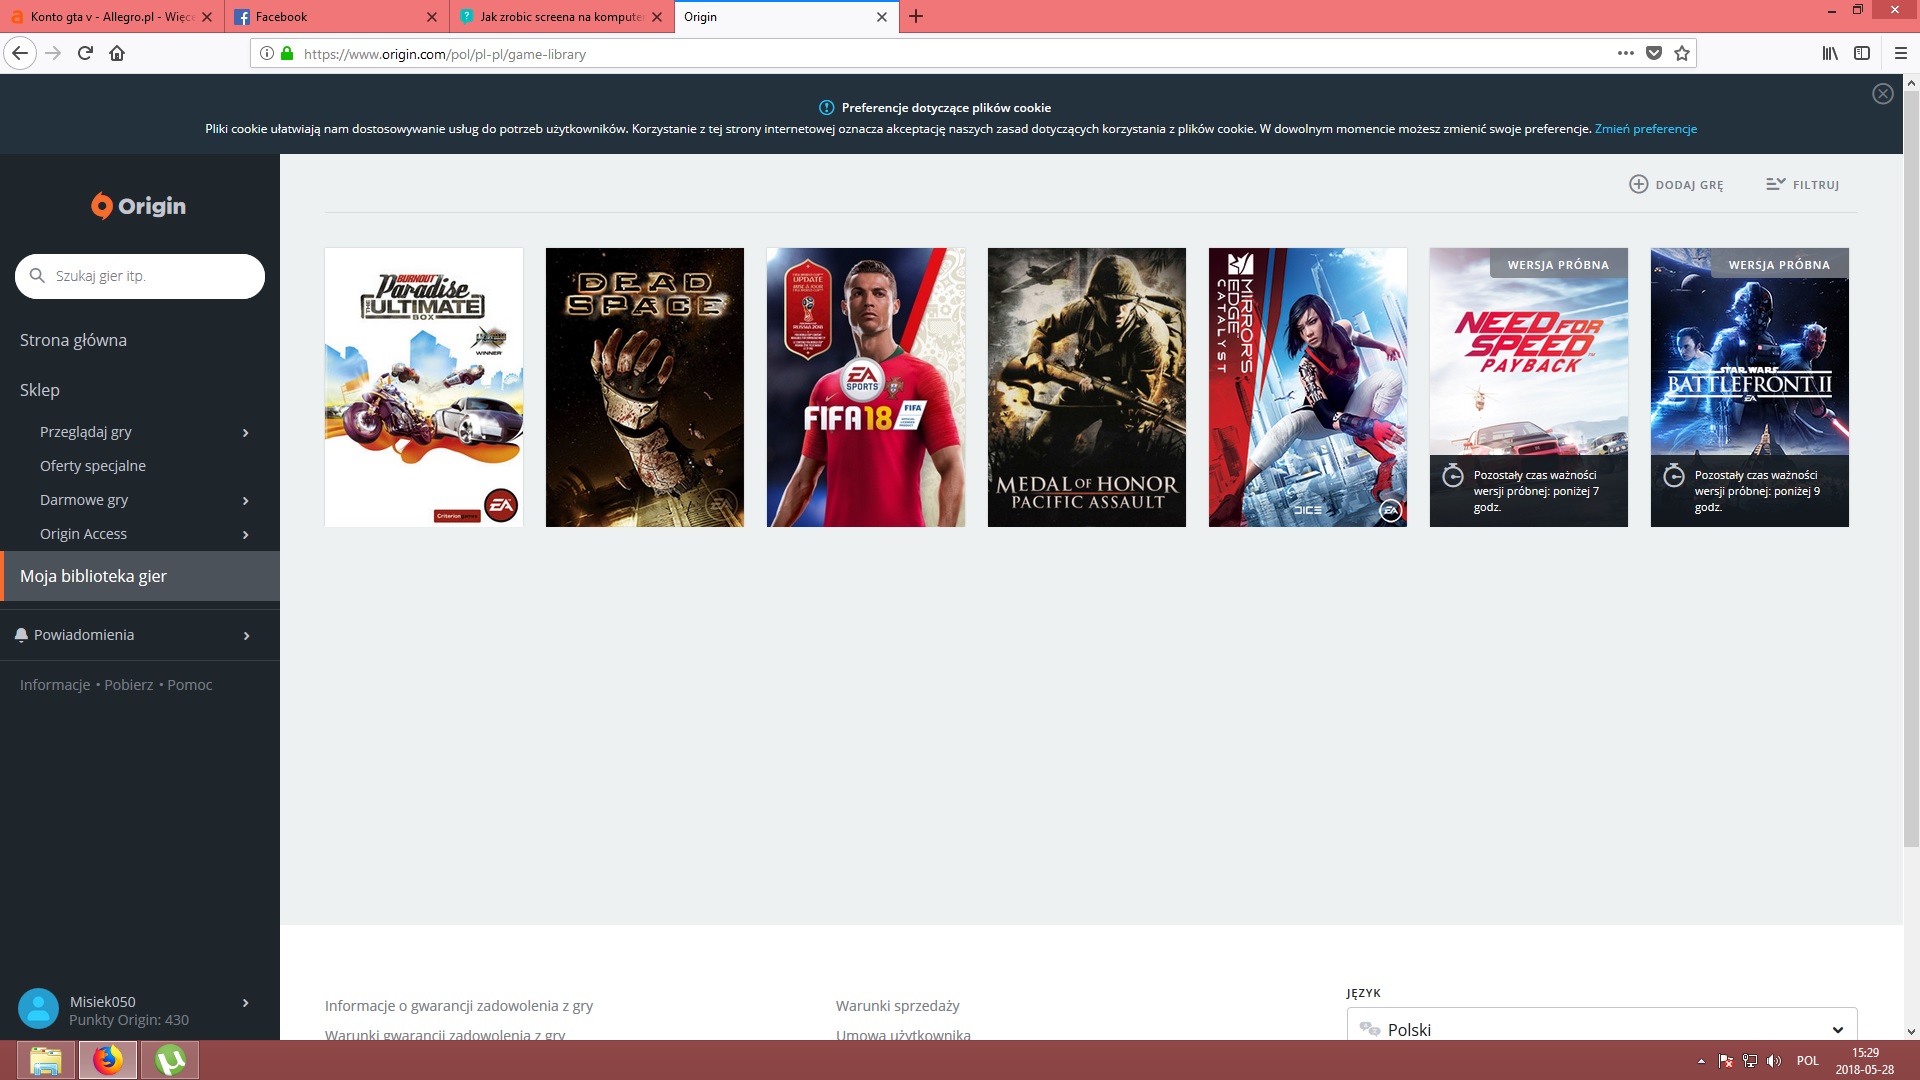This screenshot has width=1920, height=1080.
Task: Click the green padlock security icon
Action: pos(287,54)
